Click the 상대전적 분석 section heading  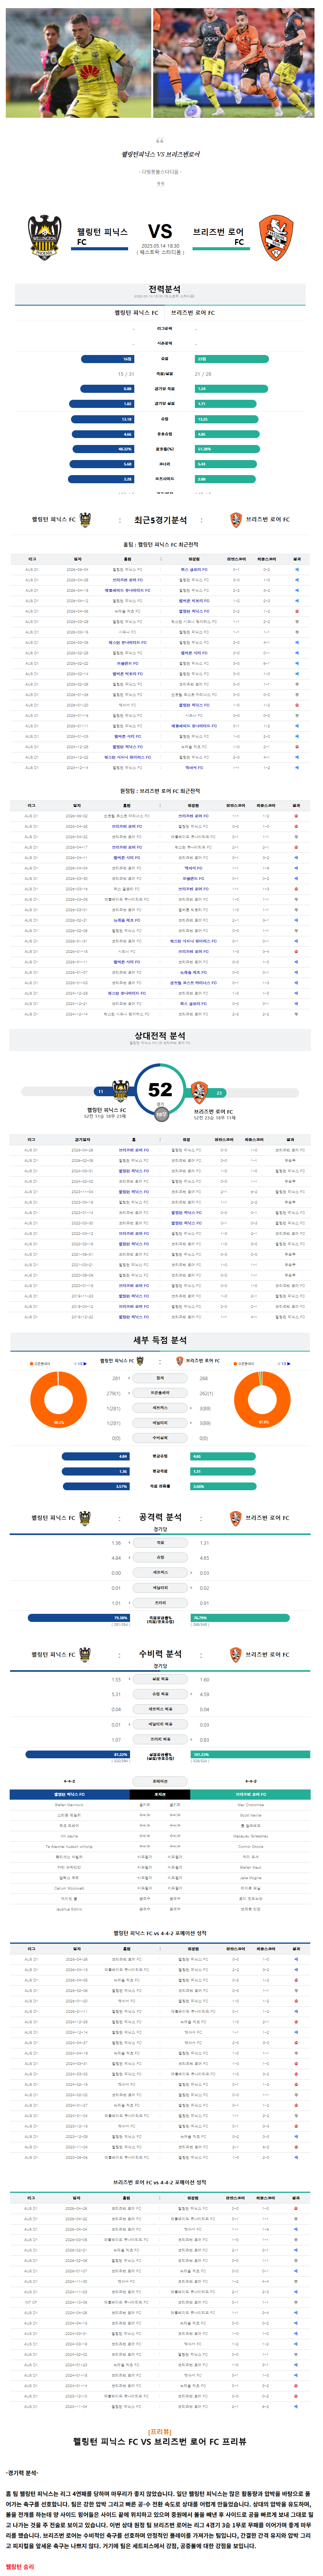point(160,1036)
